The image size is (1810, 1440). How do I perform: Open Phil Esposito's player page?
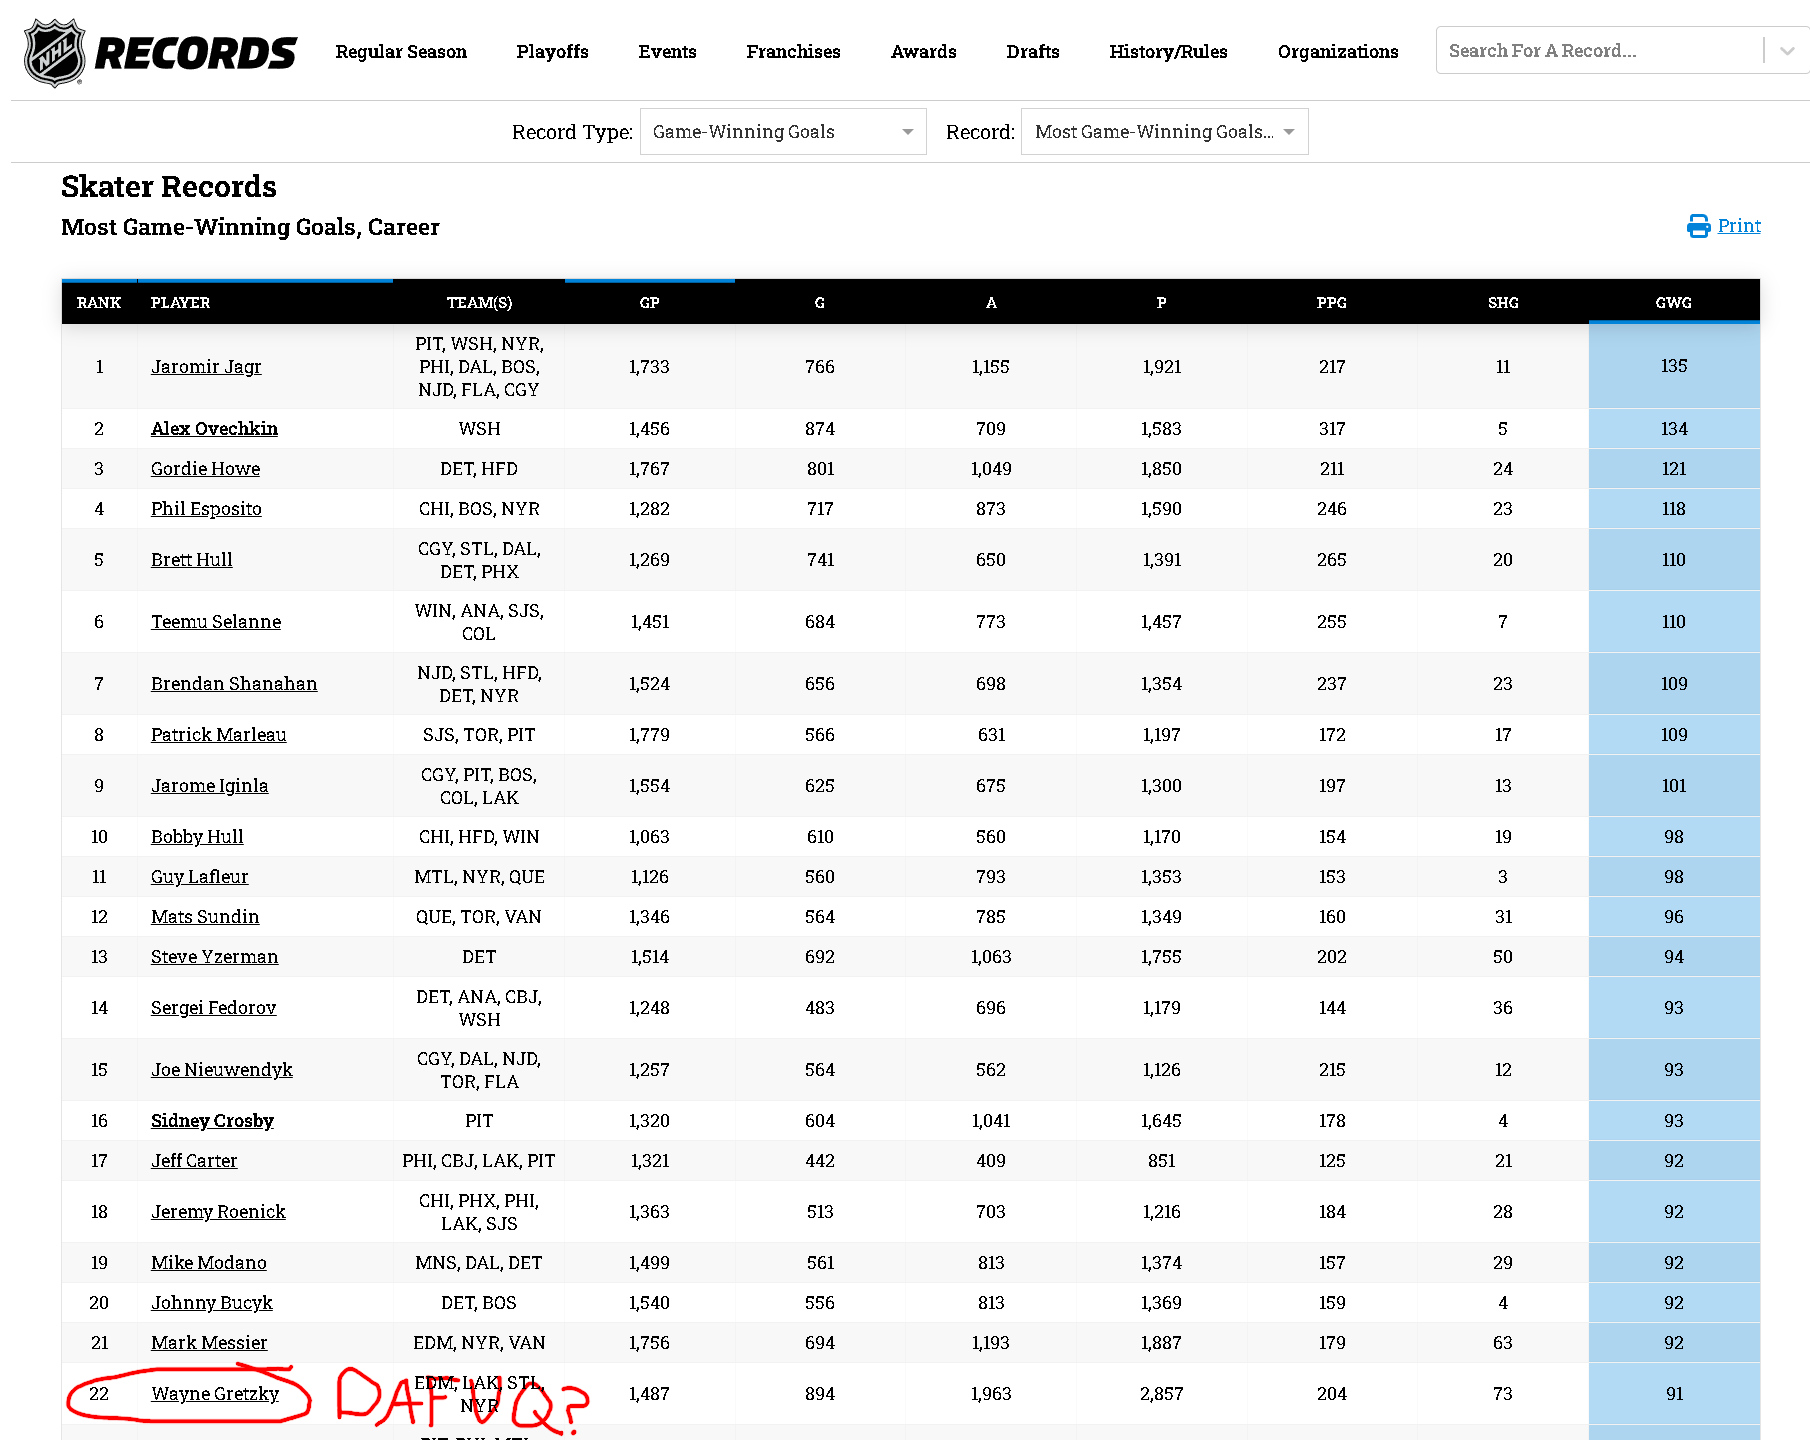(x=206, y=509)
